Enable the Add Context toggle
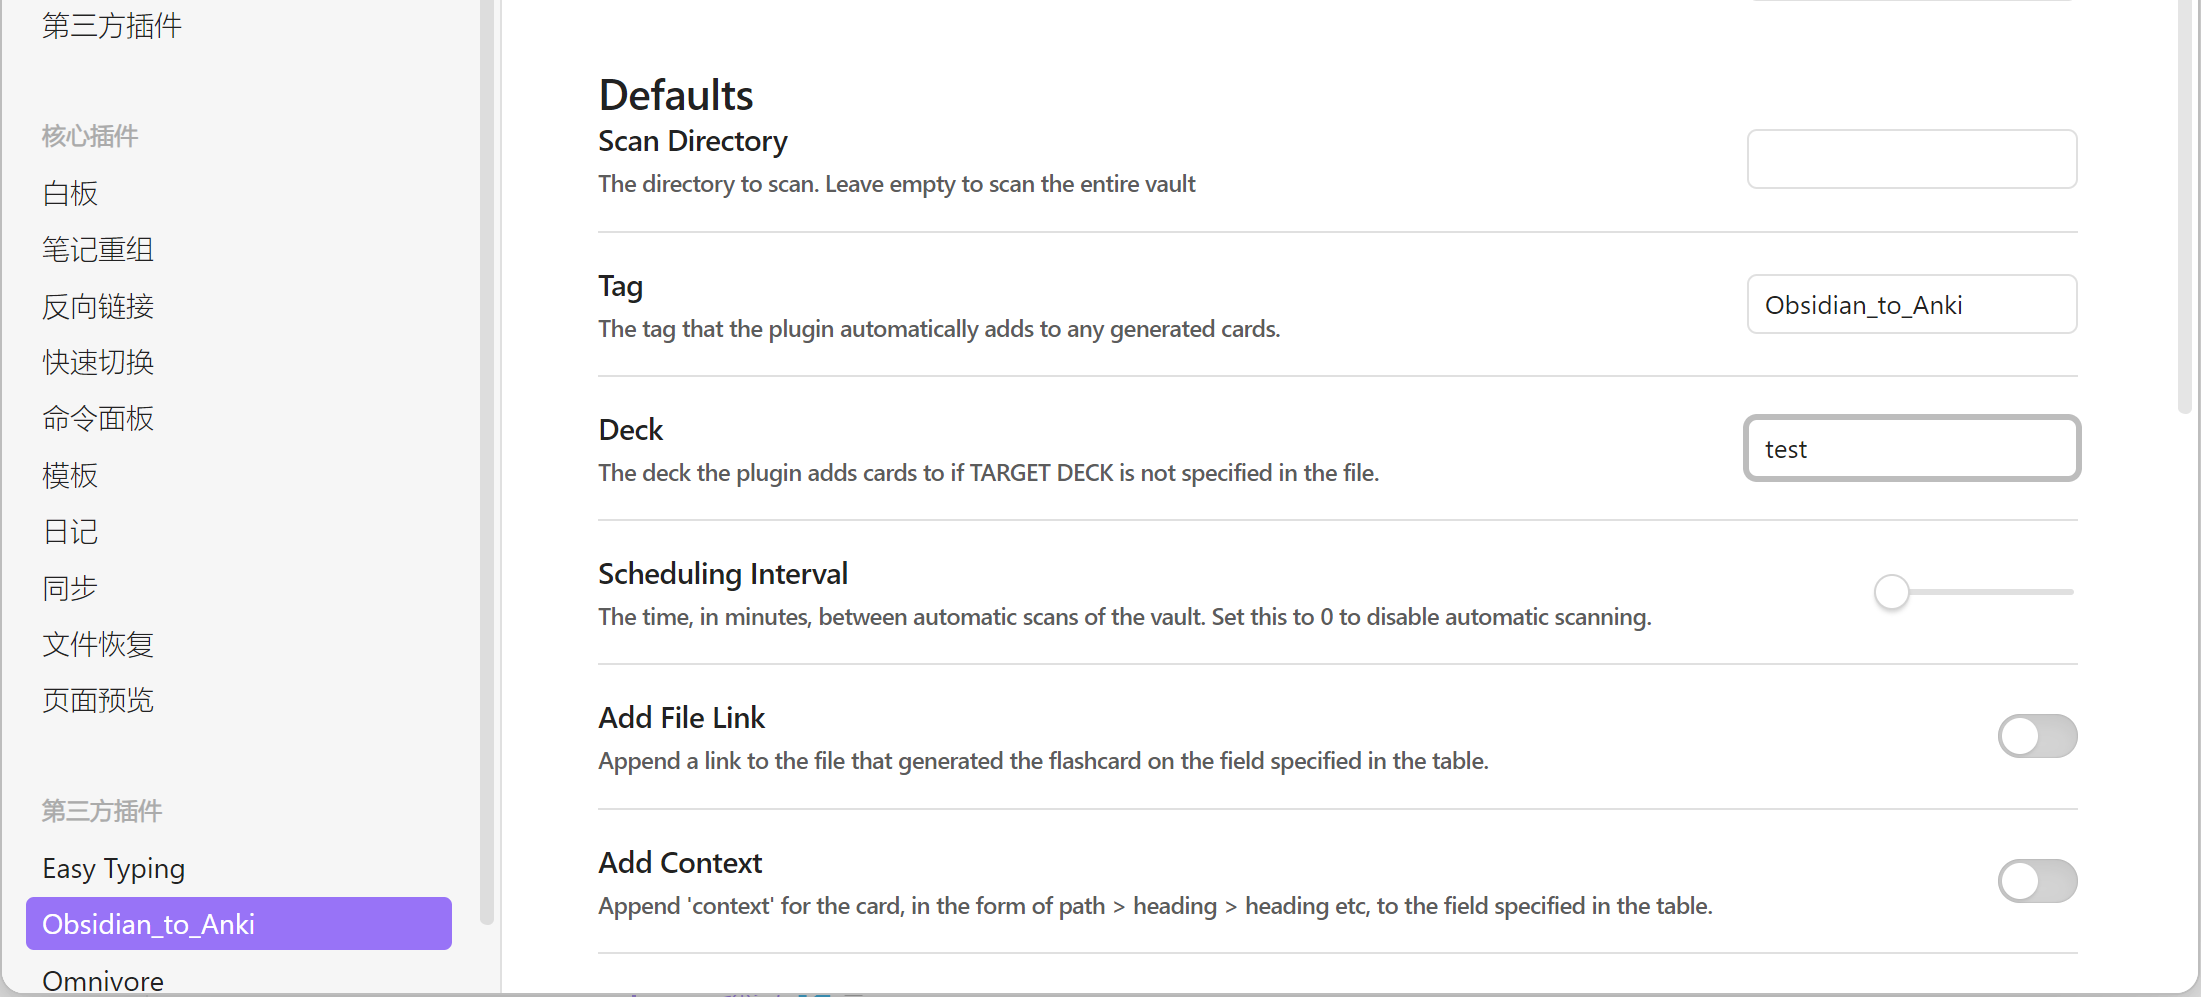 (x=2036, y=881)
